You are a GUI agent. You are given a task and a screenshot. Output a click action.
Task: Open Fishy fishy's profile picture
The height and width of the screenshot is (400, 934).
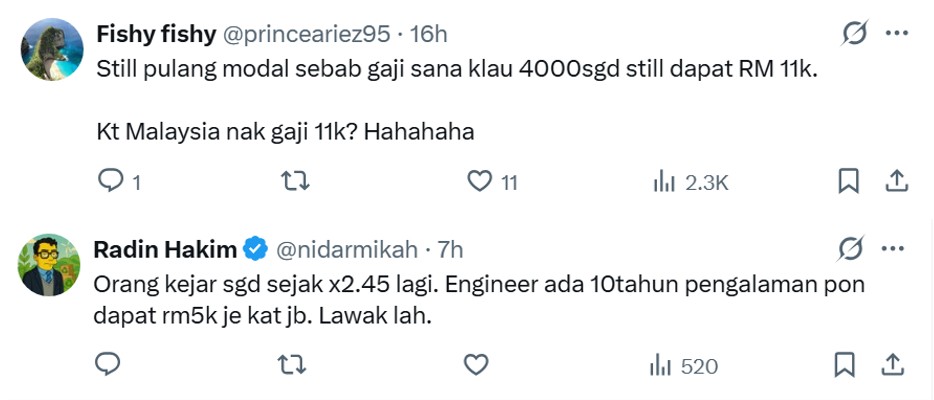pos(51,50)
